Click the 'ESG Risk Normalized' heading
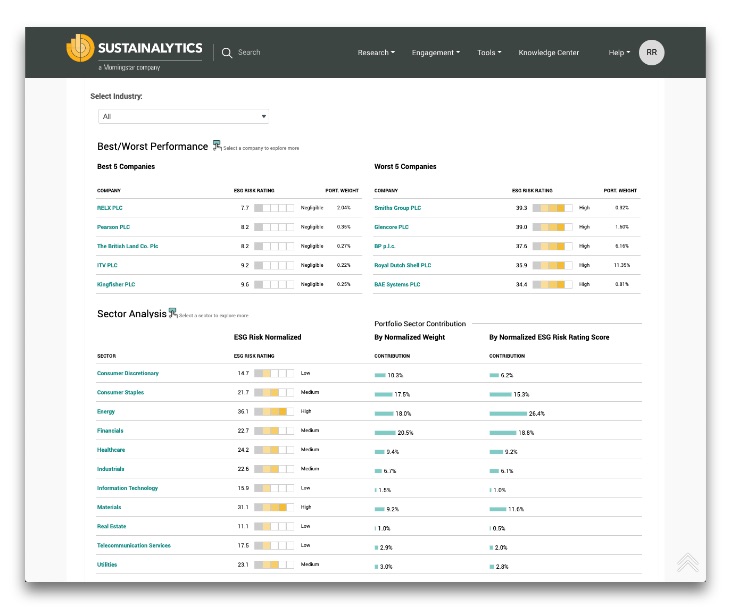 point(268,337)
